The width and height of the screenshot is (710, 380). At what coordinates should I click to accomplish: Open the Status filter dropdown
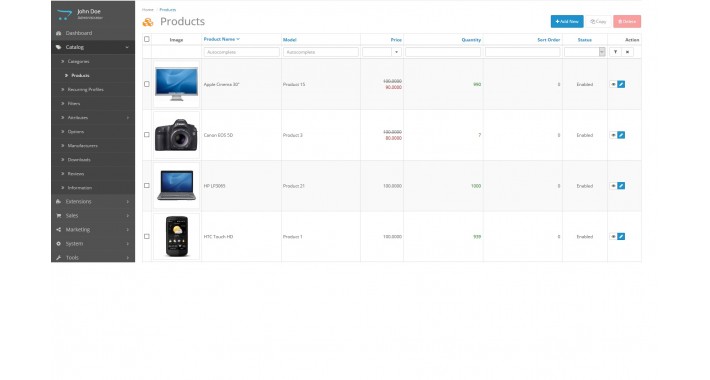(585, 52)
